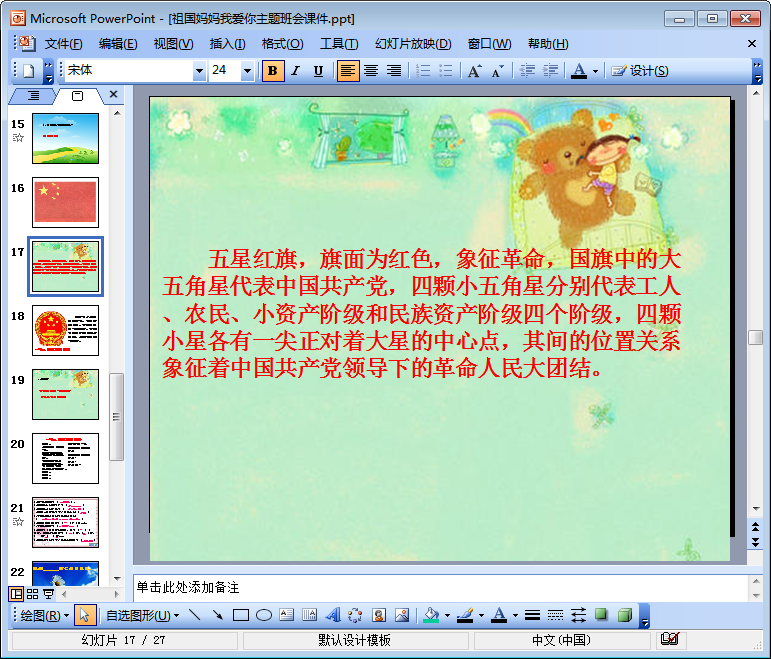Select slide 16 red flag thumbnail
The image size is (771, 659).
coord(65,202)
